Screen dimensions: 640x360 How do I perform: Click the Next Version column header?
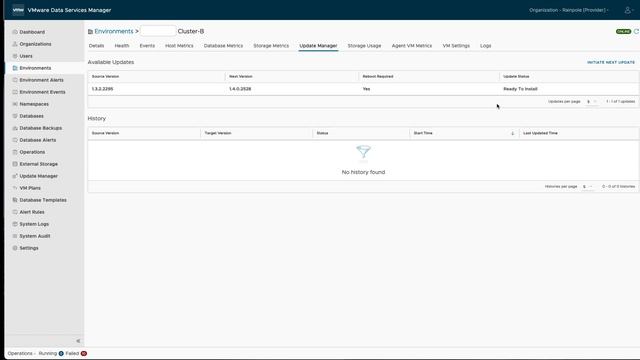[x=240, y=76]
